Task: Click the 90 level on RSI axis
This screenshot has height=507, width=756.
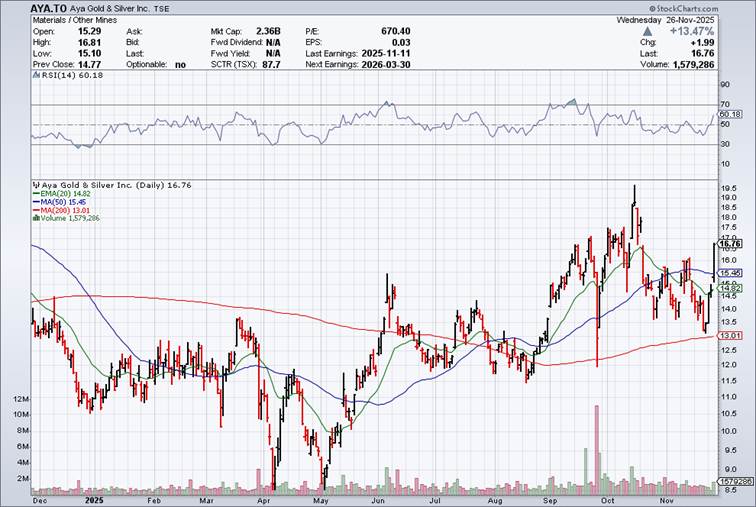Action: click(x=725, y=85)
